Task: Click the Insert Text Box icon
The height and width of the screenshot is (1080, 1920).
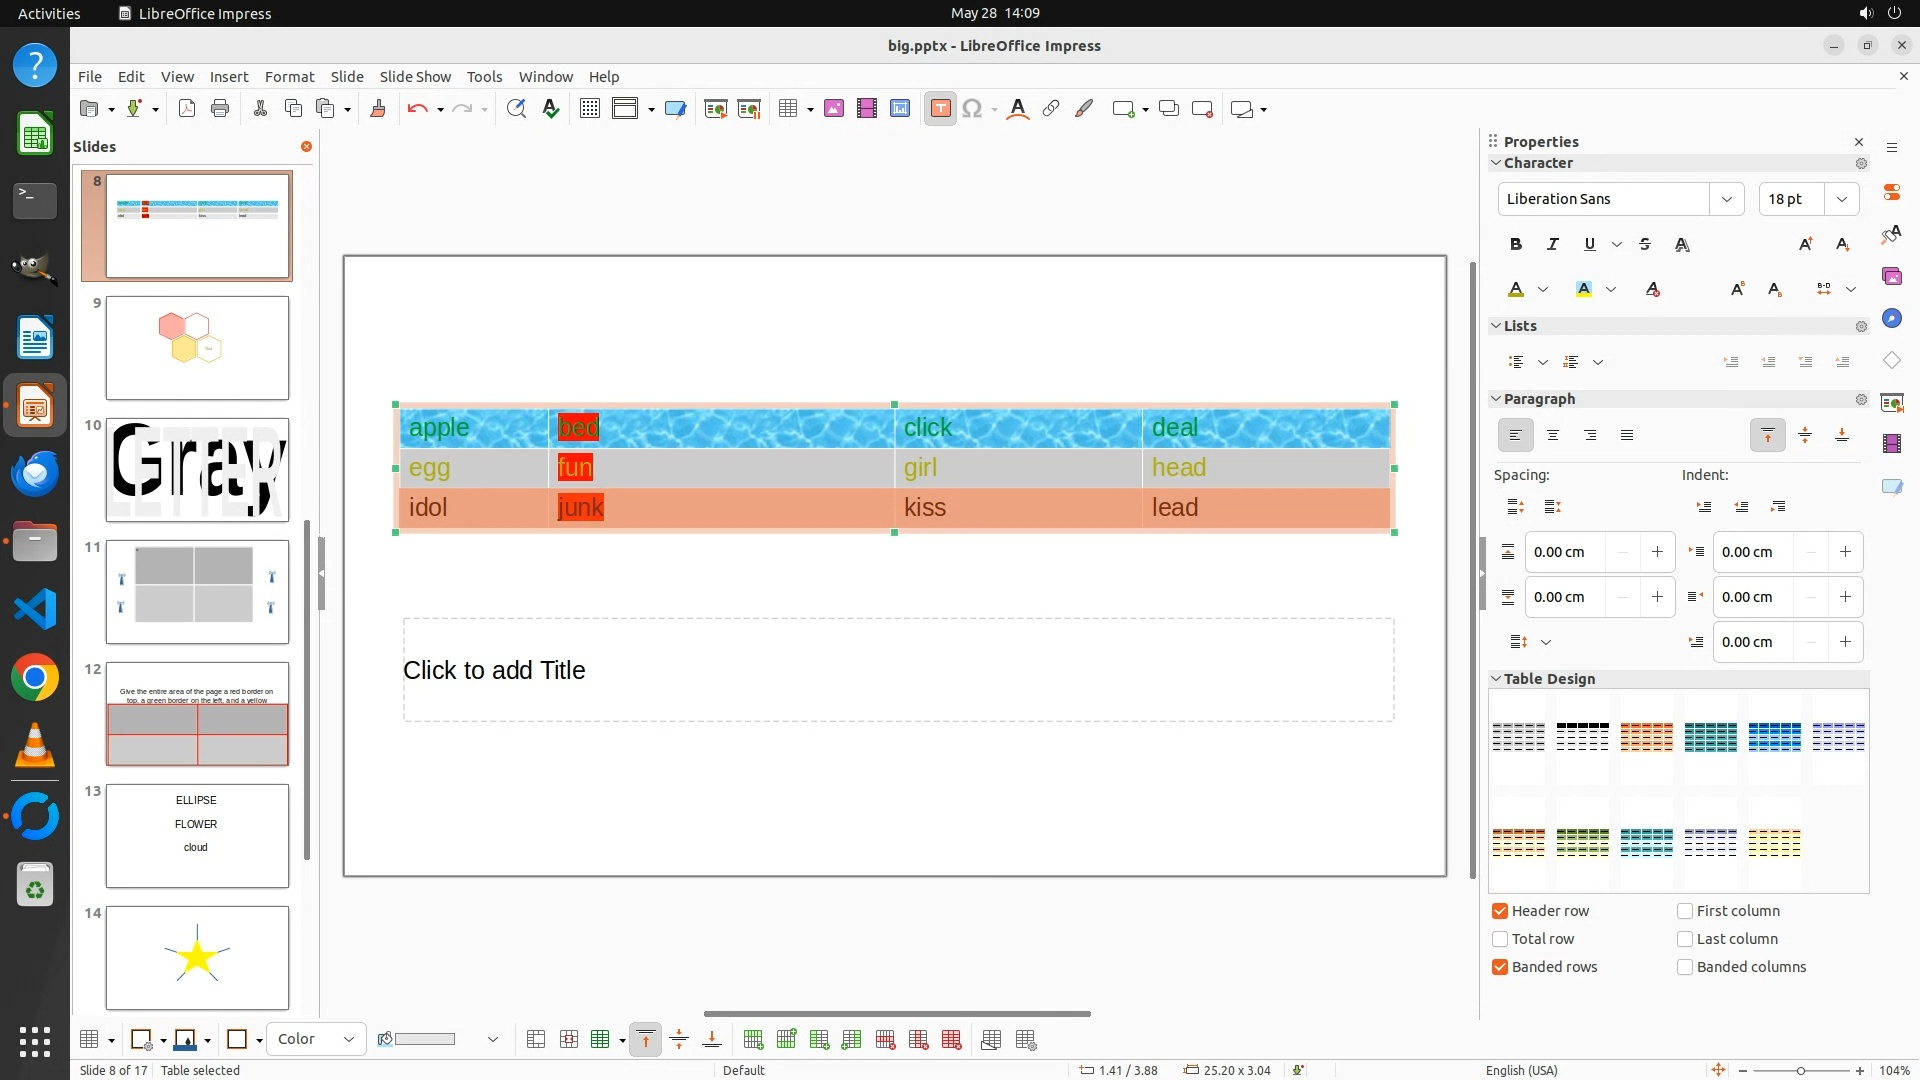Action: (940, 109)
